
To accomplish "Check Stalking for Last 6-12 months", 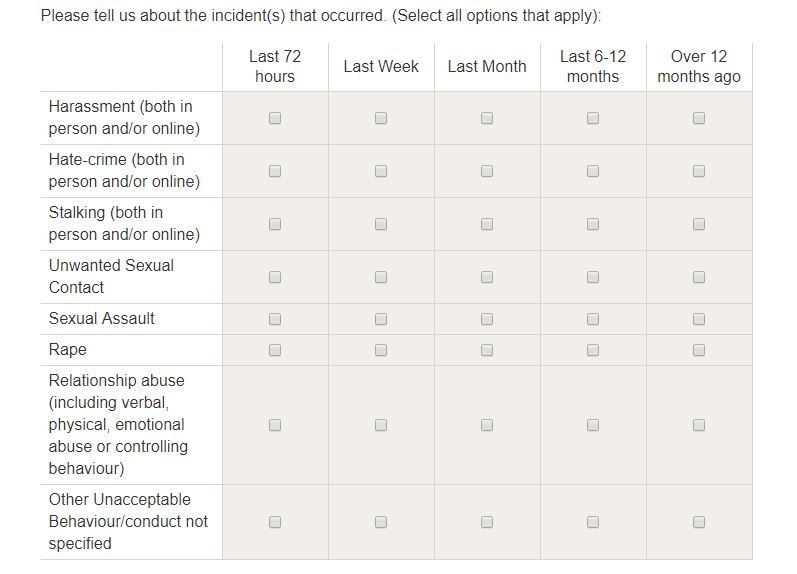I will 593,224.
